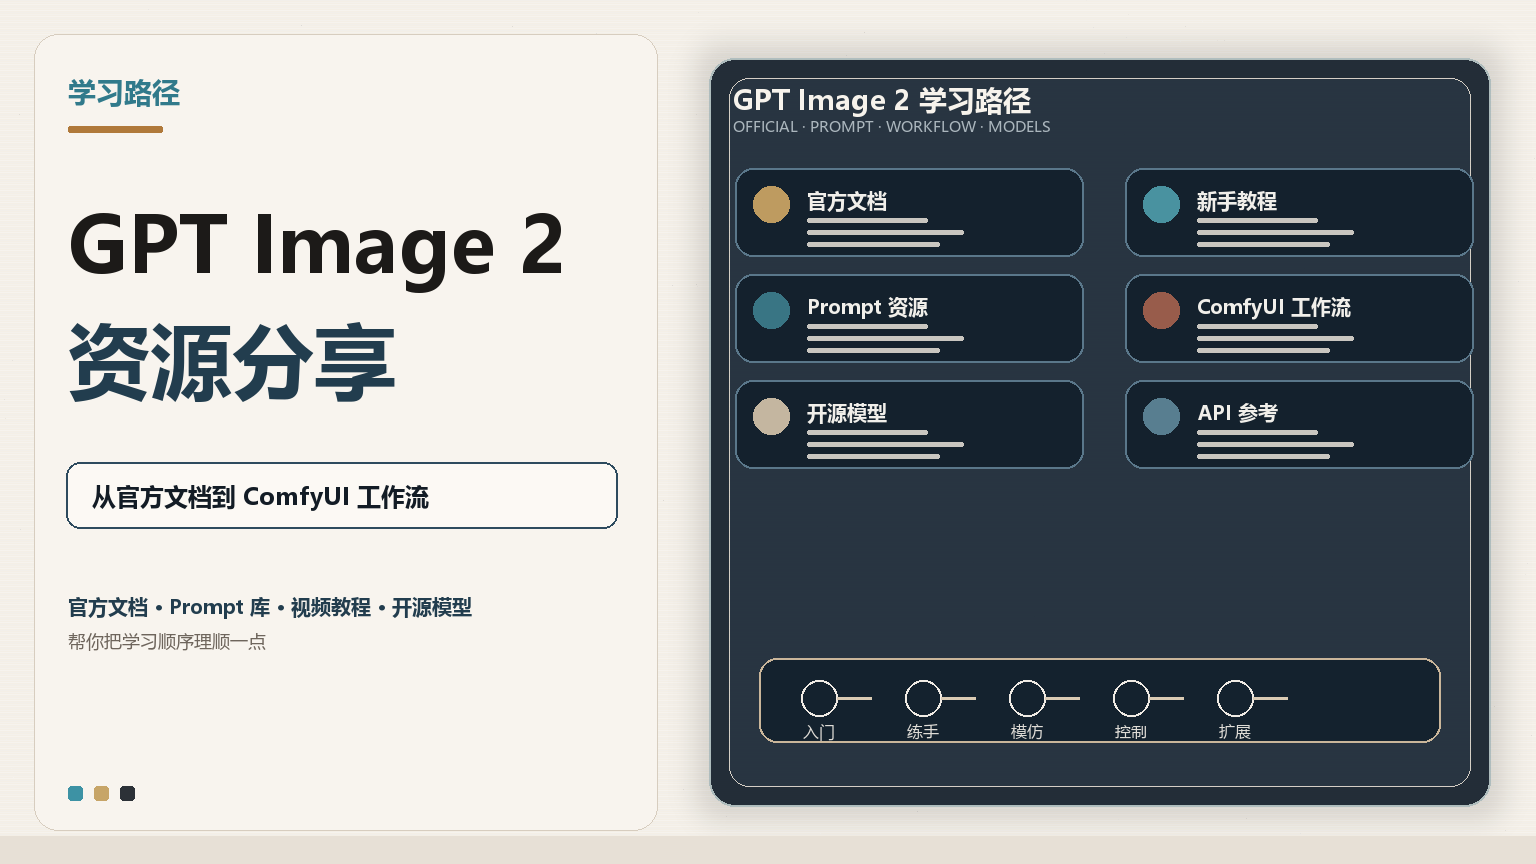Click the 资源分享 headline

coord(232,362)
